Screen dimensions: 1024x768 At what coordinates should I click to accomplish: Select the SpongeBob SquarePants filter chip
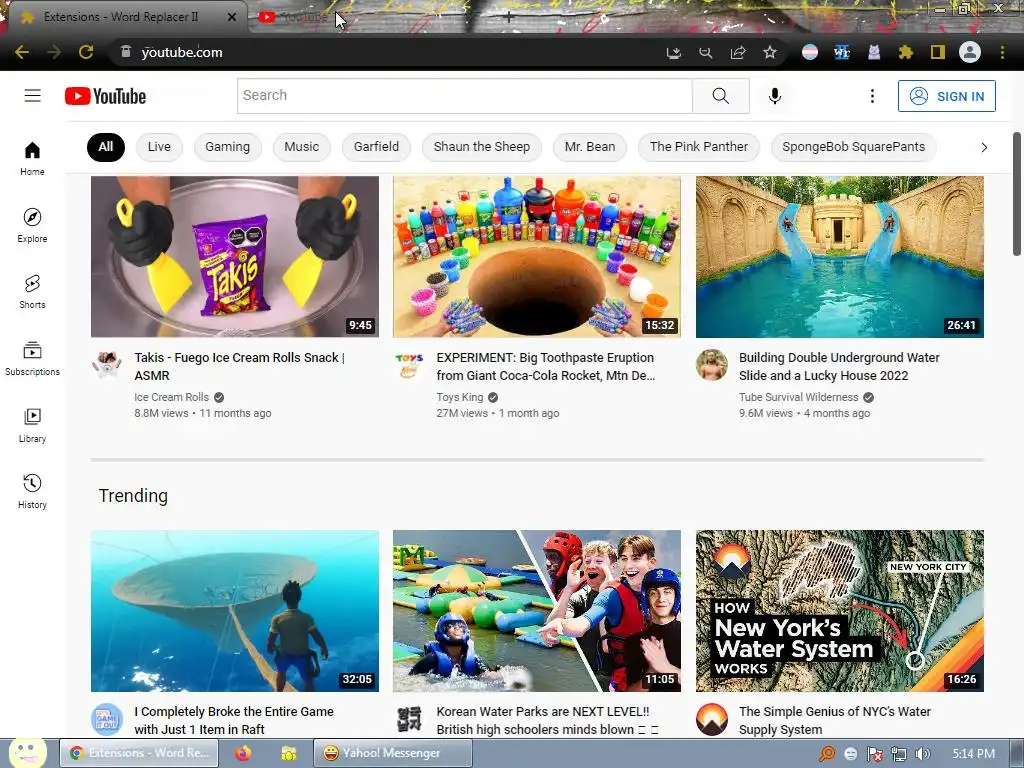[x=854, y=147]
